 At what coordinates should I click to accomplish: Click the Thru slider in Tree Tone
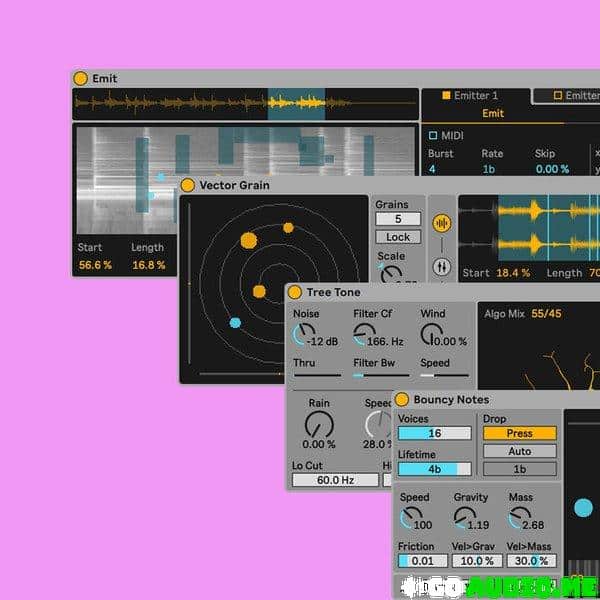317,375
